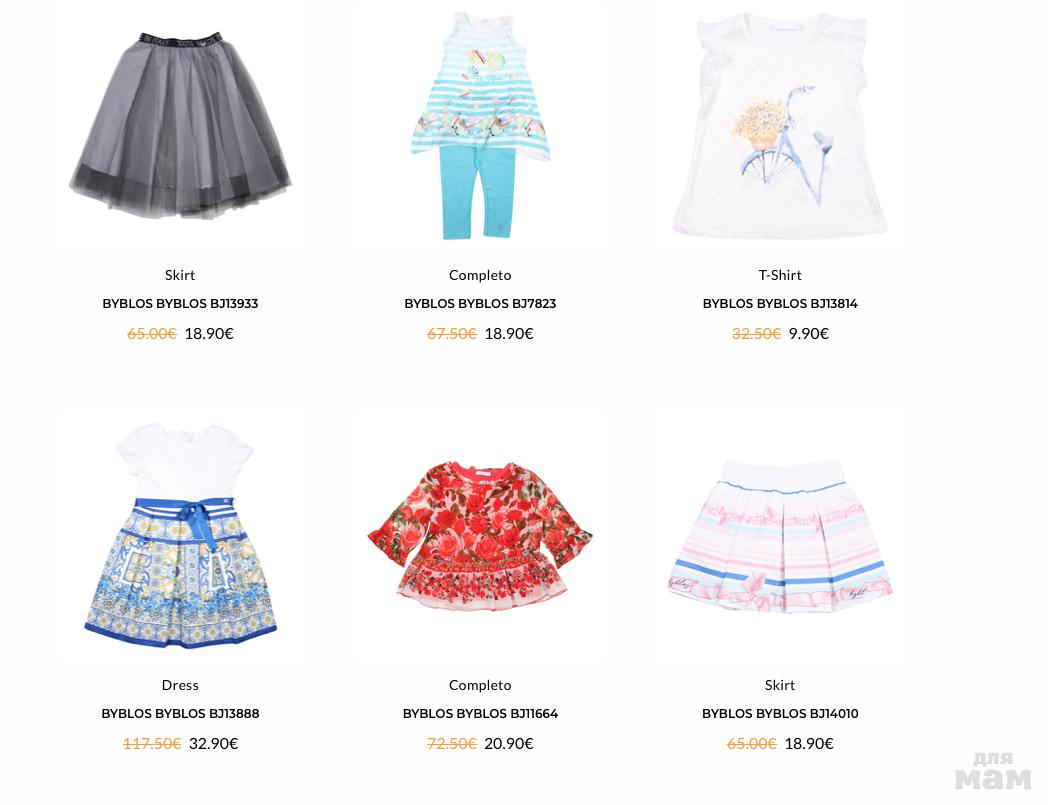Click the 20.90€ sale price
Image resolution: width=1048 pixels, height=805 pixels.
tap(509, 743)
